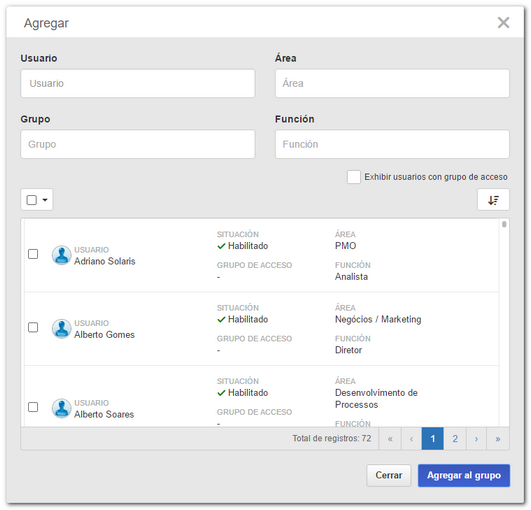This screenshot has width=531, height=510.
Task: Click Alberto Gomes user avatar icon
Action: coord(61,328)
